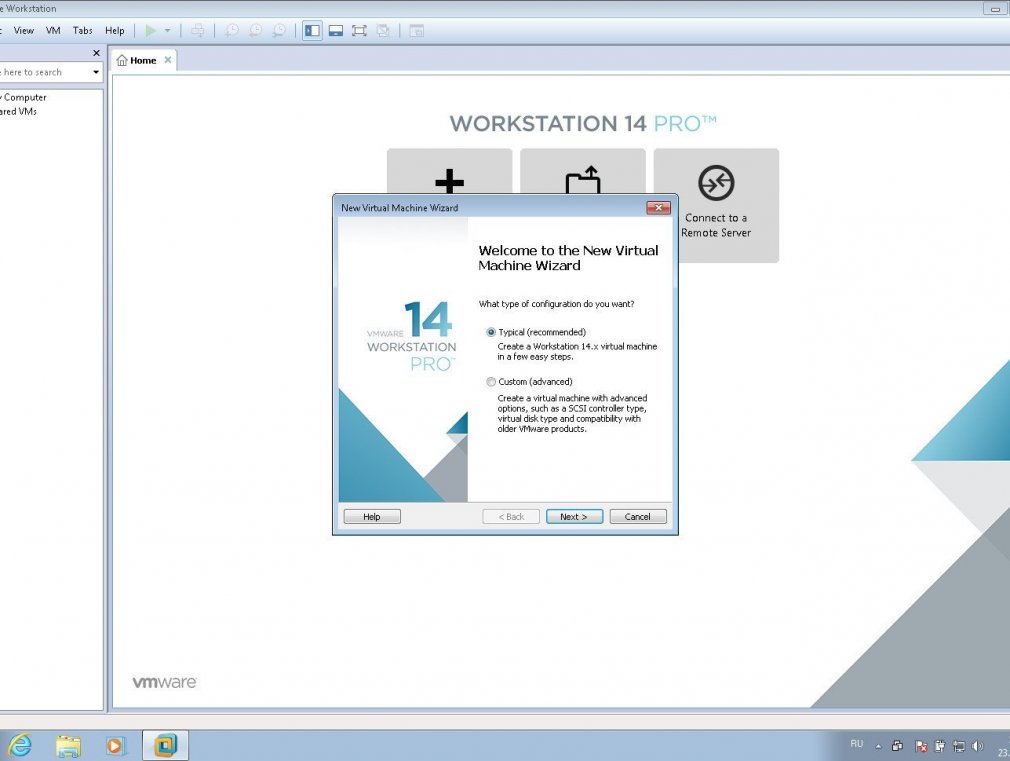Click the network tray icon

(x=958, y=746)
